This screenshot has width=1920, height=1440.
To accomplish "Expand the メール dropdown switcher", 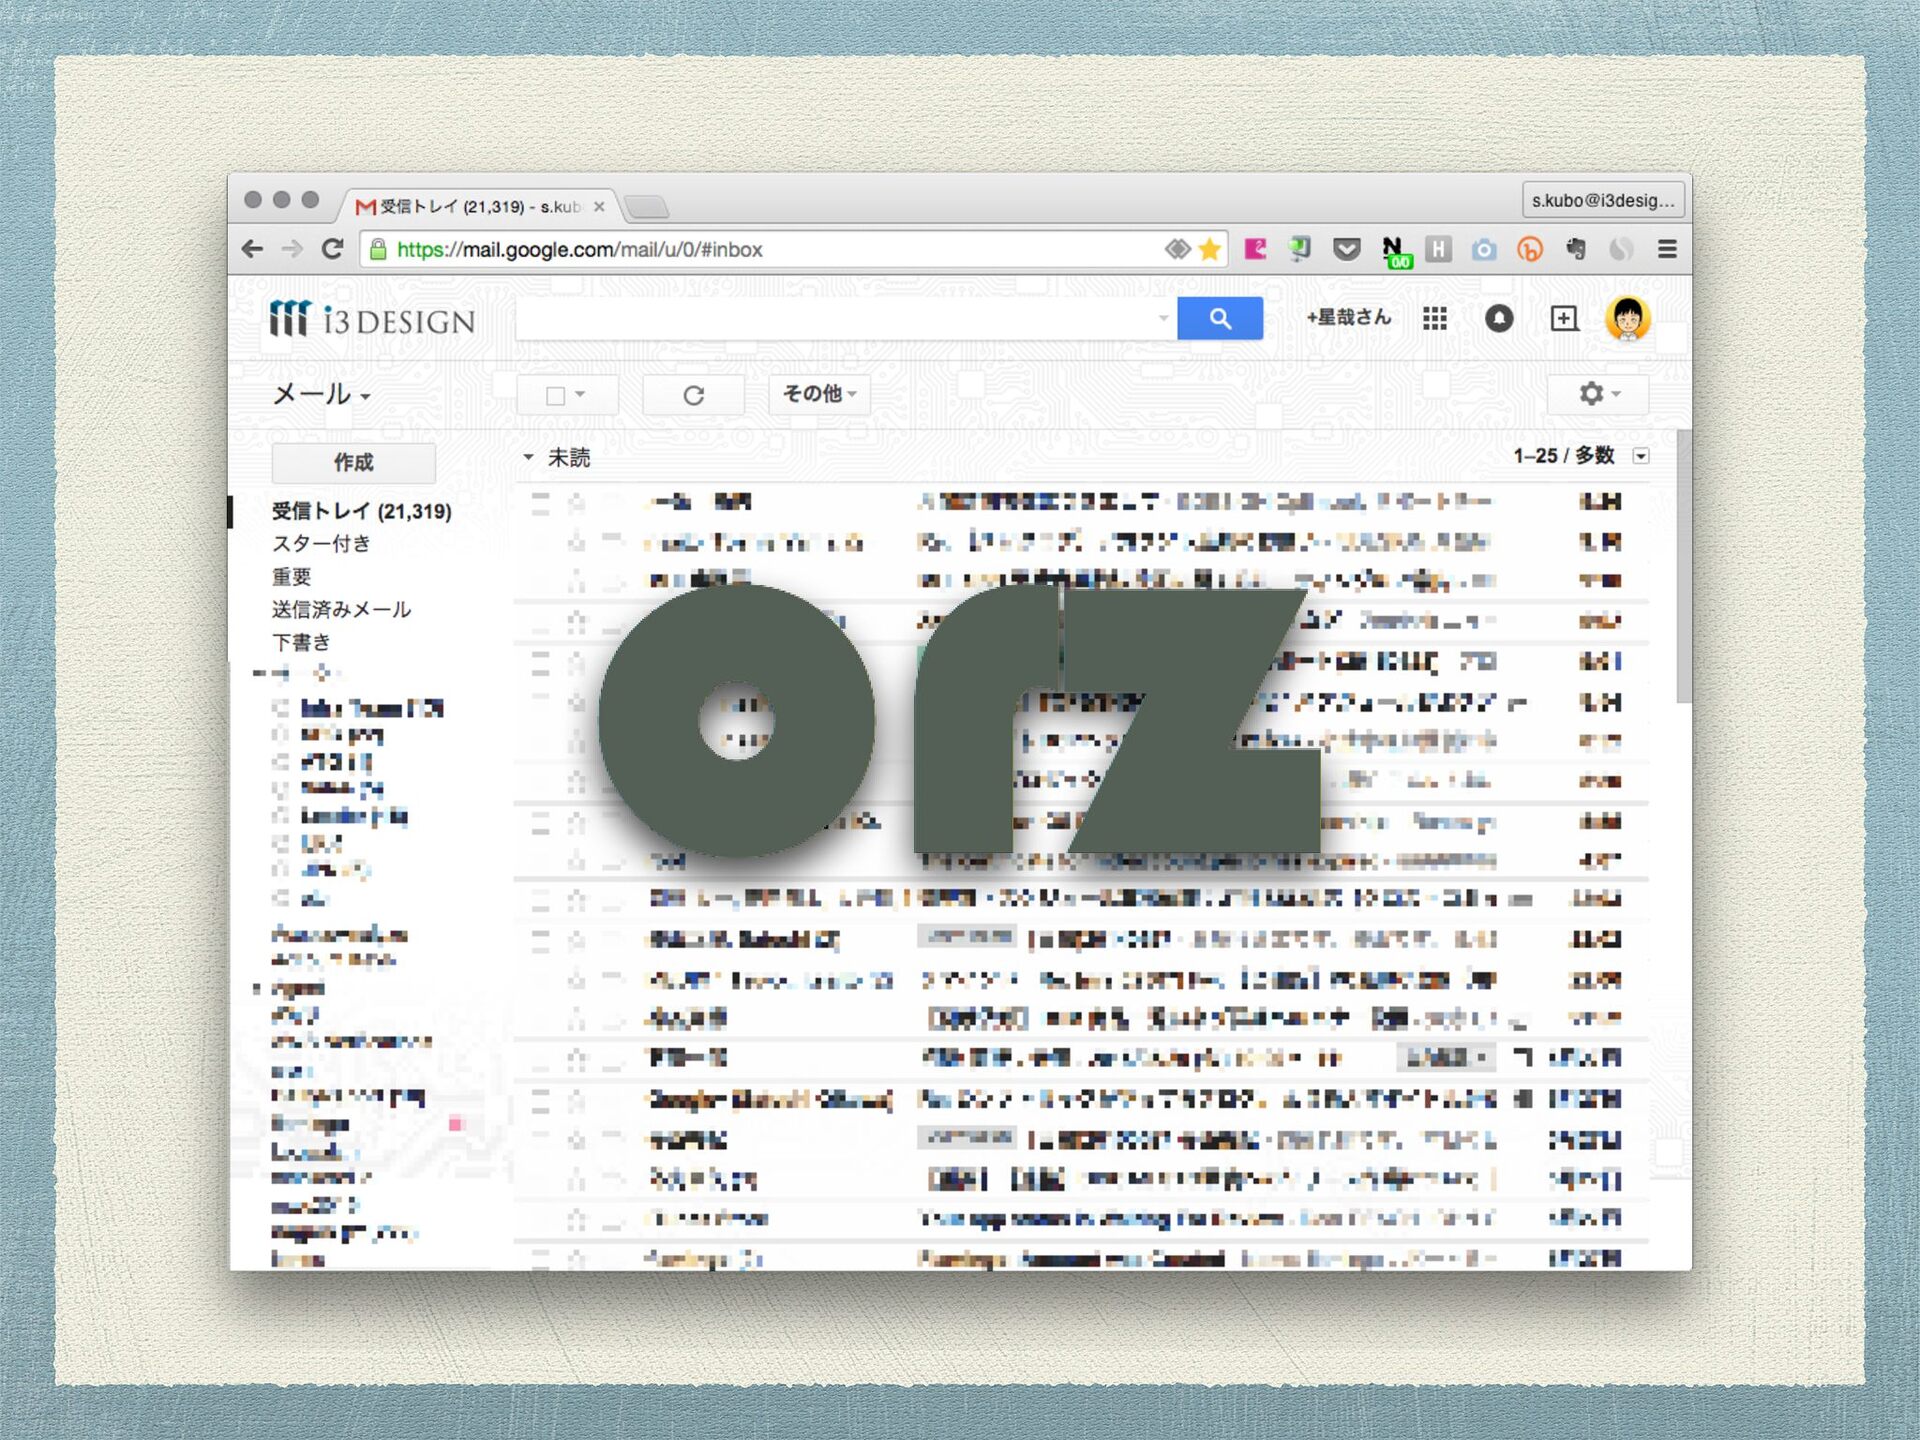I will 322,395.
